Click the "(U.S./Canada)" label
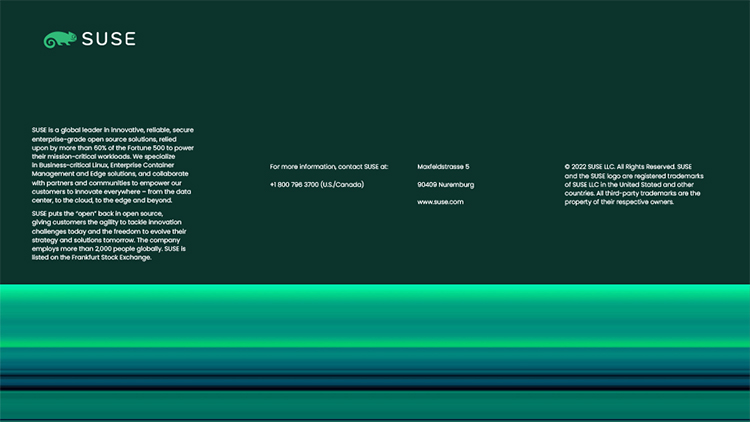This screenshot has height=422, width=750. (342, 184)
